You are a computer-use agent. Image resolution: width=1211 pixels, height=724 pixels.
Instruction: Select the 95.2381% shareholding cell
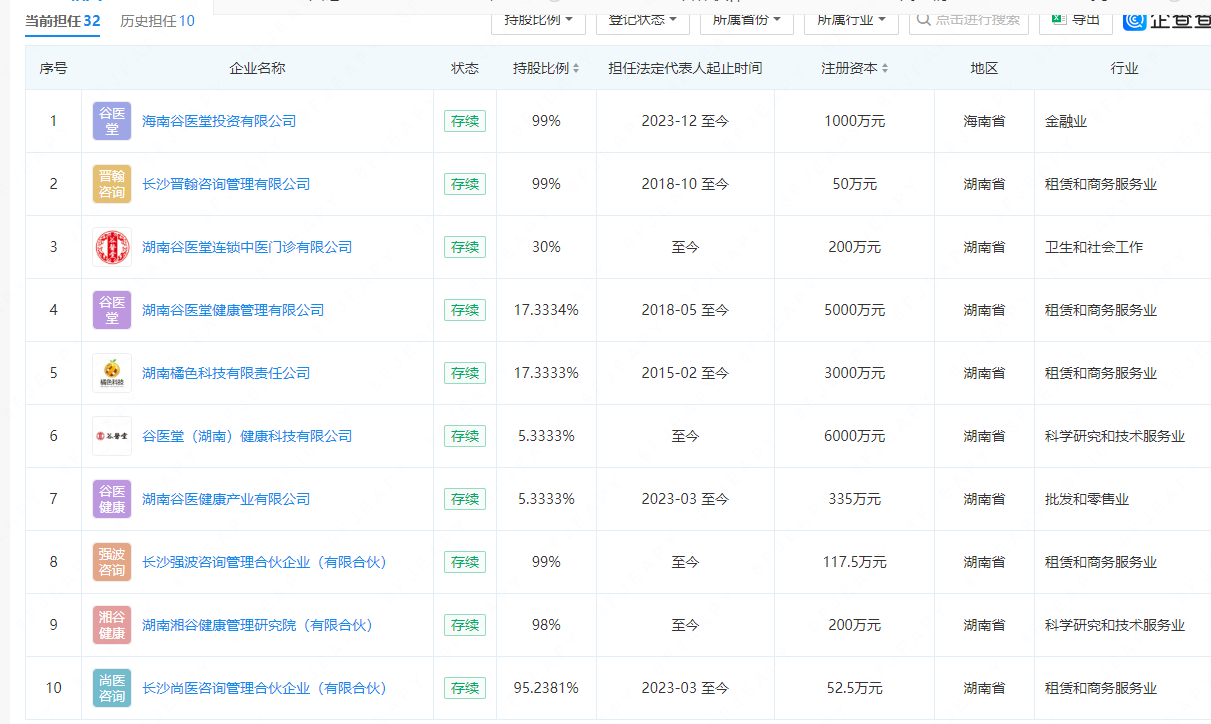coord(546,688)
